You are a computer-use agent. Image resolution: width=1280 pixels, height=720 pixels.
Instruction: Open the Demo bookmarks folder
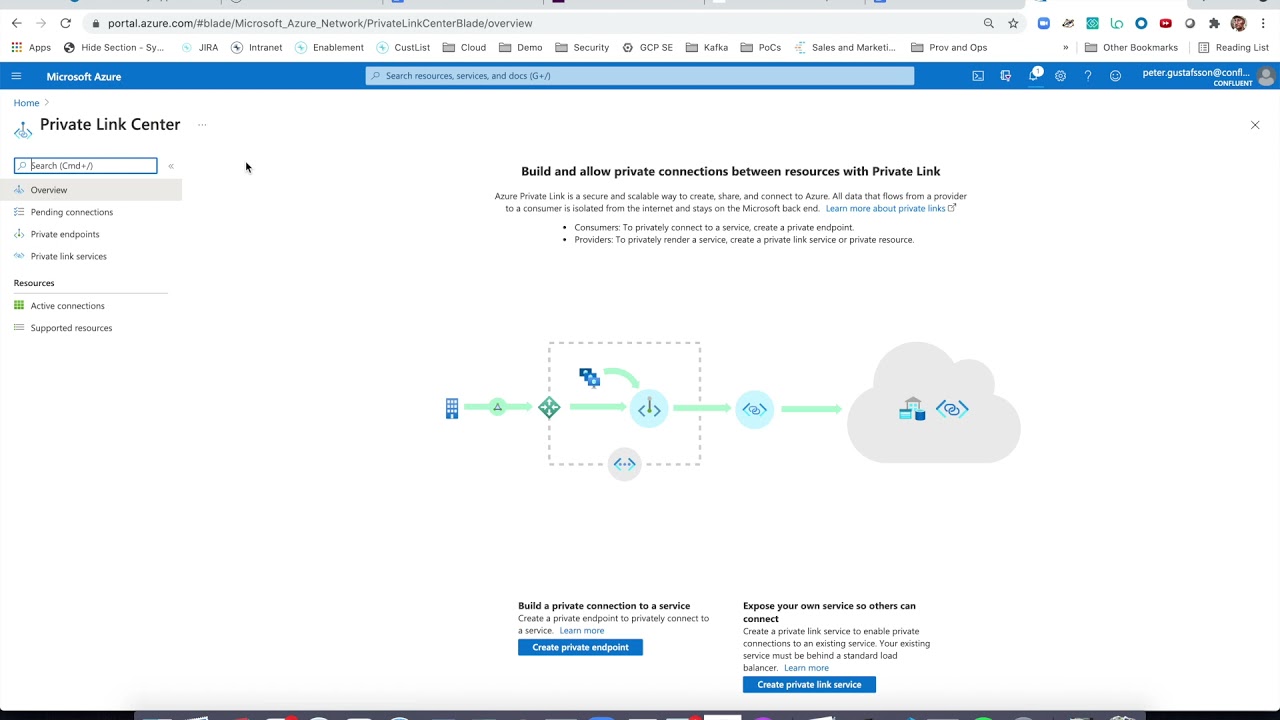pyautogui.click(x=520, y=47)
